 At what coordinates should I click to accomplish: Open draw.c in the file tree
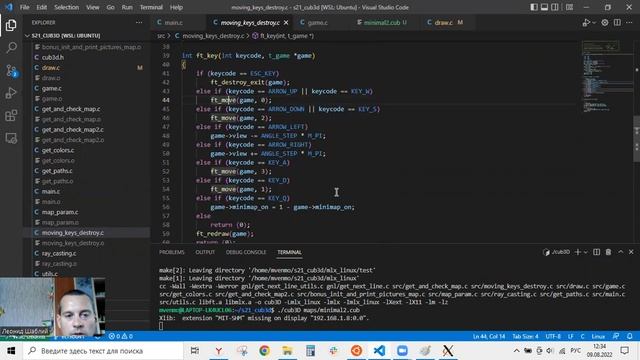point(51,68)
